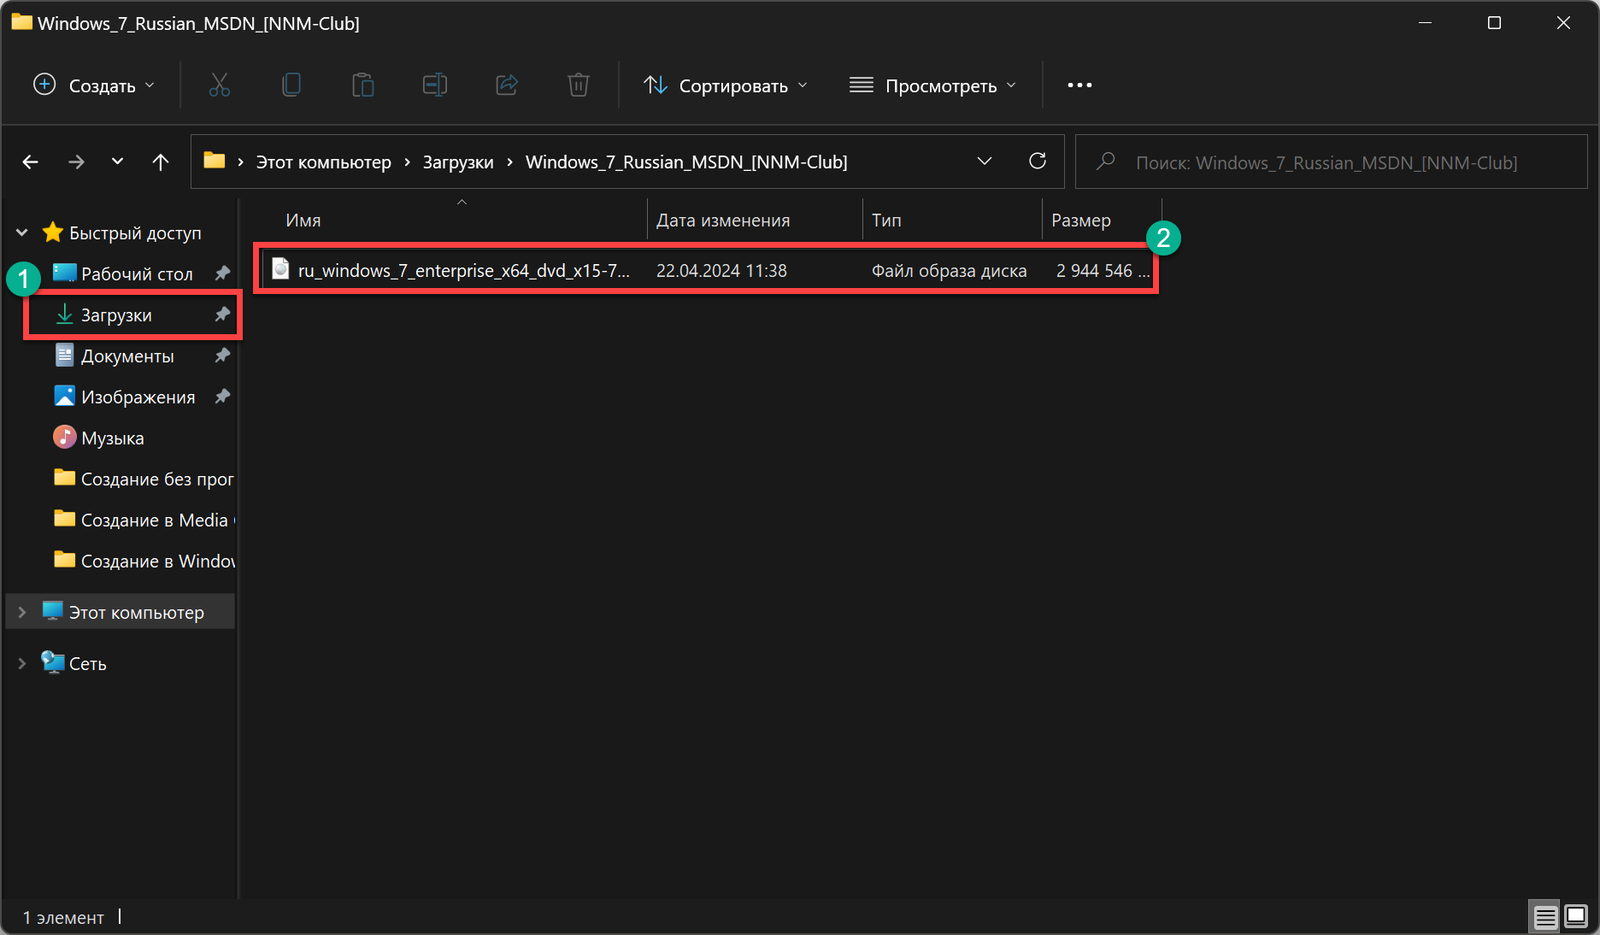
Task: Click the 2 944 546 size cell
Action: coord(1102,270)
